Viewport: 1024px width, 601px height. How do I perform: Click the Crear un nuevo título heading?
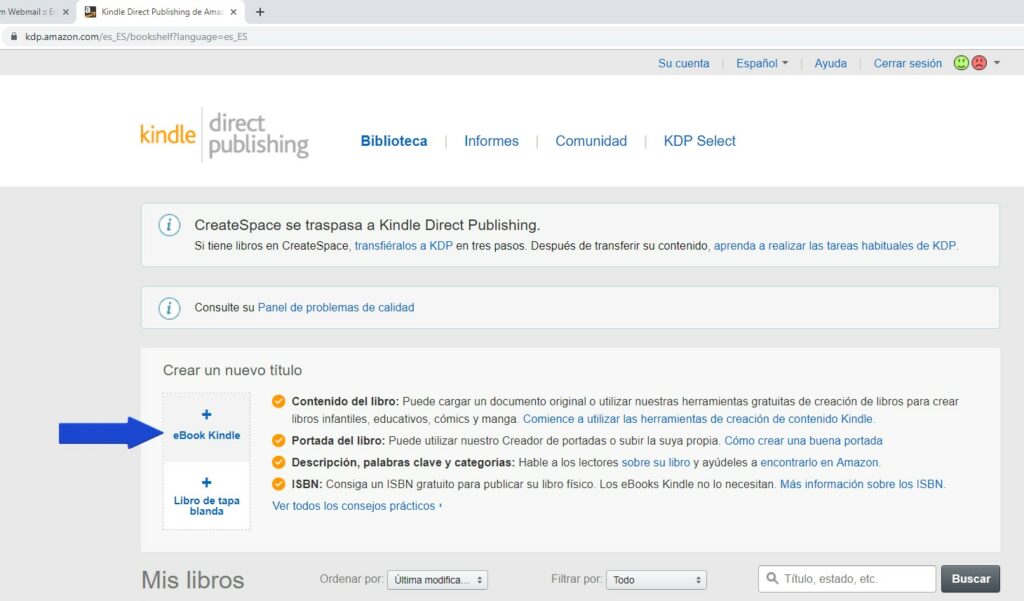(x=232, y=370)
